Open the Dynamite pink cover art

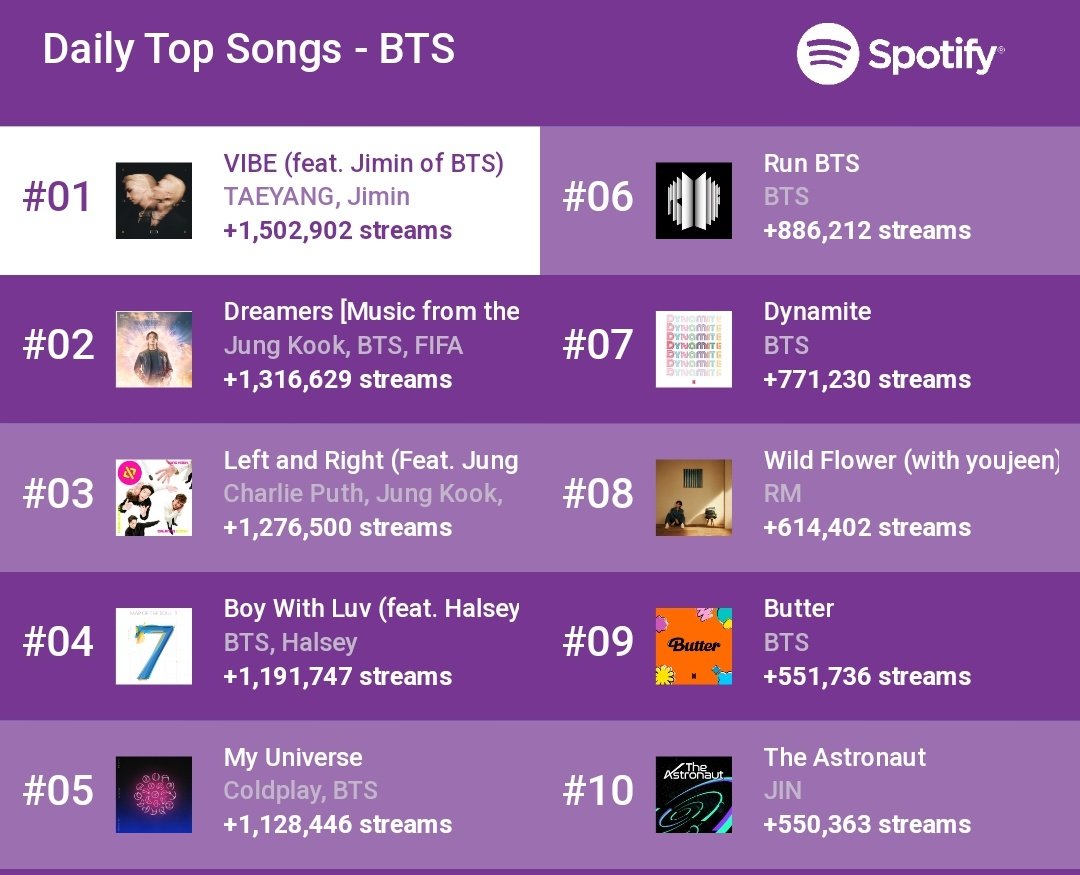pos(694,349)
